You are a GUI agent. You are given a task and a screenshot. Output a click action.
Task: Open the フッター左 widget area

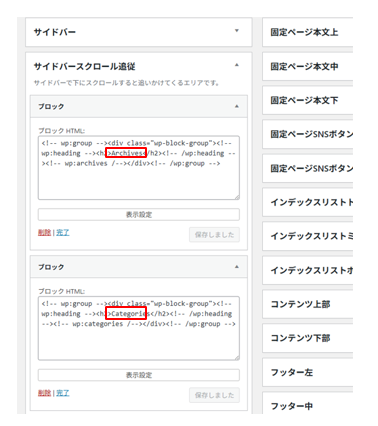click(x=308, y=372)
